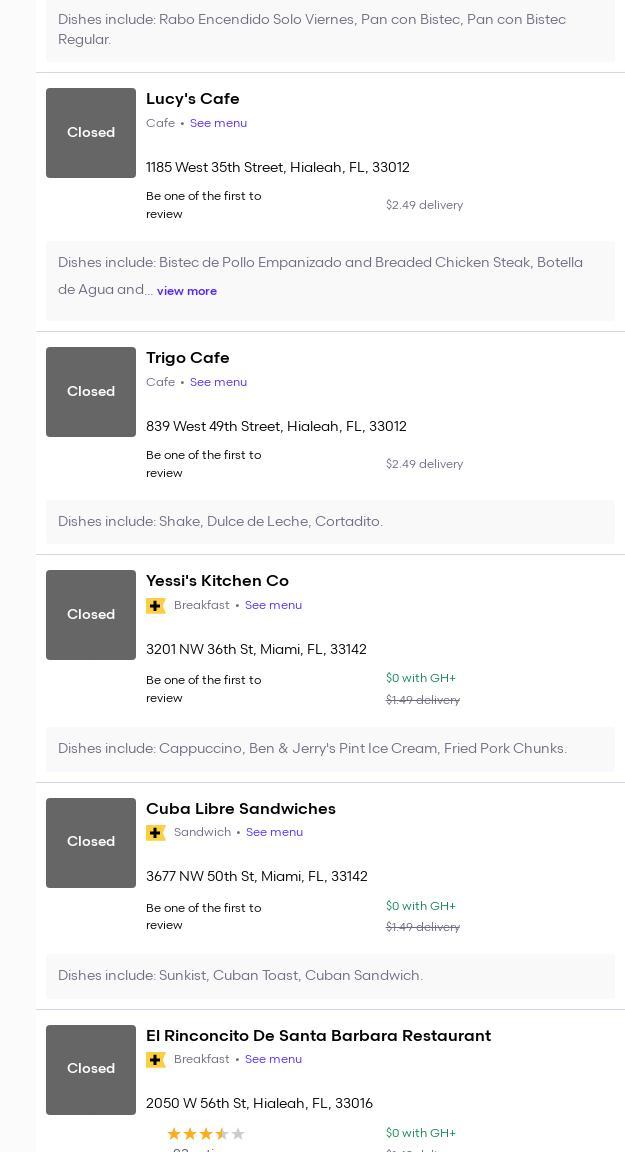Select Cuba Libre Sandwiches restaurant name
625x1152 pixels.
241,809
